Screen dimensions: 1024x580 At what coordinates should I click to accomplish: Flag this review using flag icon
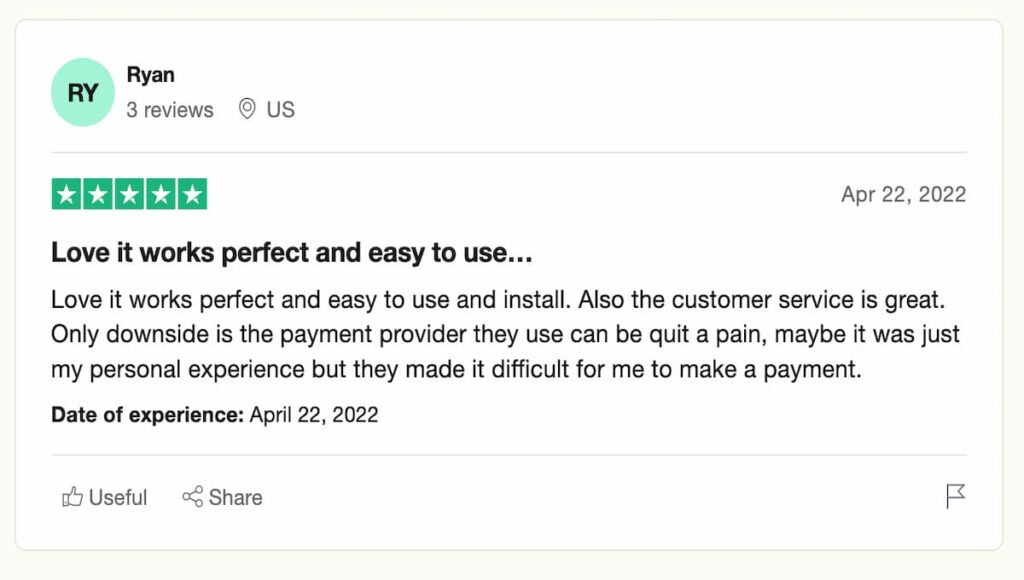pyautogui.click(x=955, y=496)
